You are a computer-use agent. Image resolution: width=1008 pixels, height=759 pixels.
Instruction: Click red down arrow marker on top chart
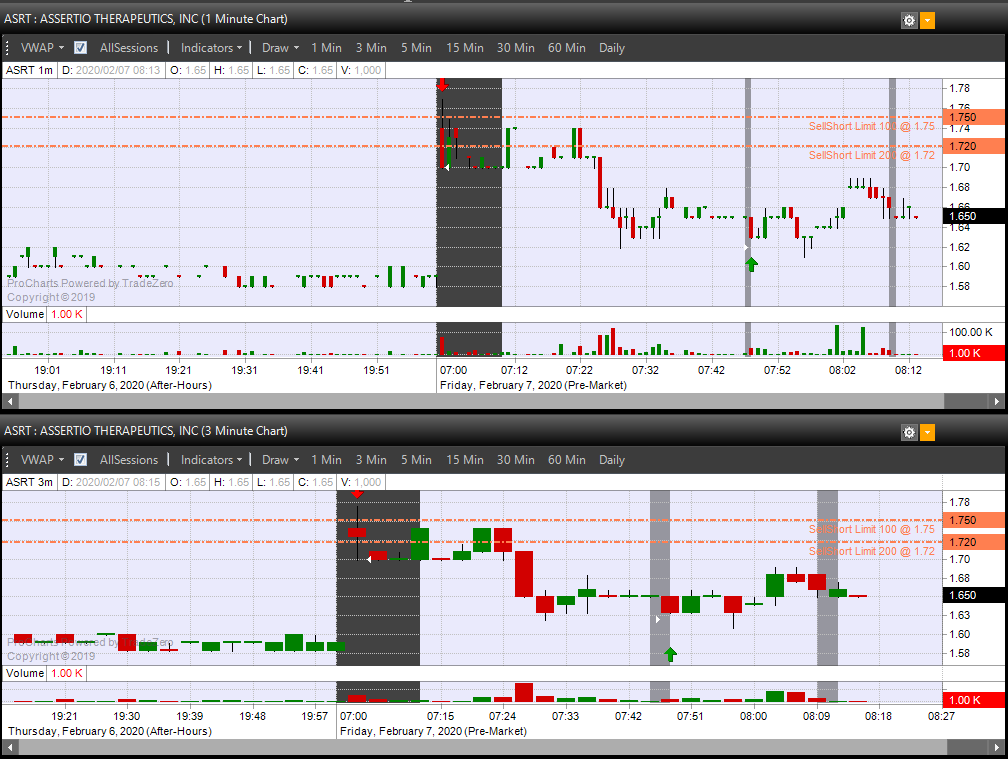point(442,85)
